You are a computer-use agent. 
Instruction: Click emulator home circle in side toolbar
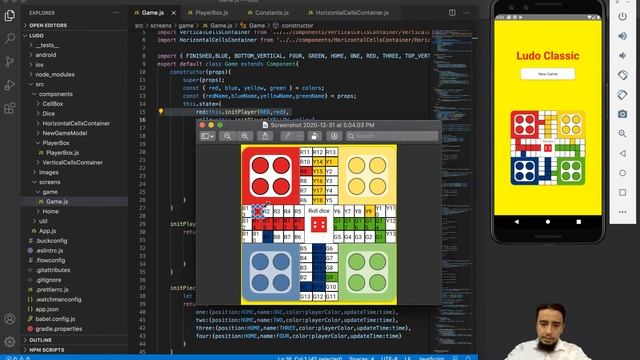pos(622,173)
